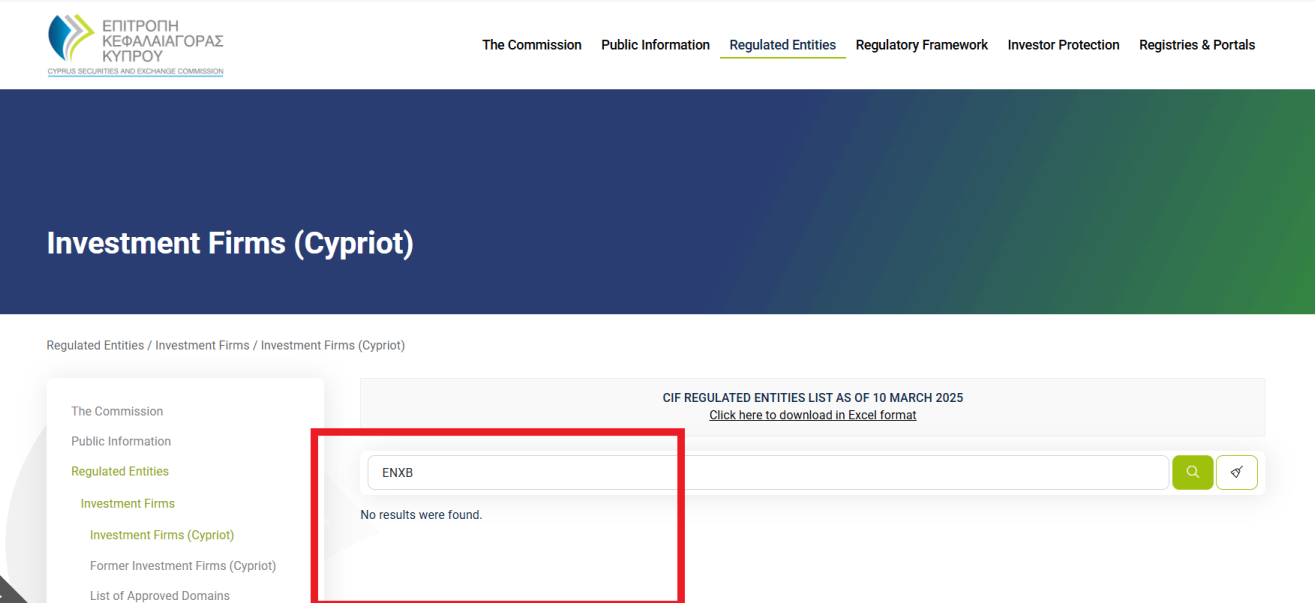Select Investment Firms (Cypriot) in sidebar

coord(162,535)
